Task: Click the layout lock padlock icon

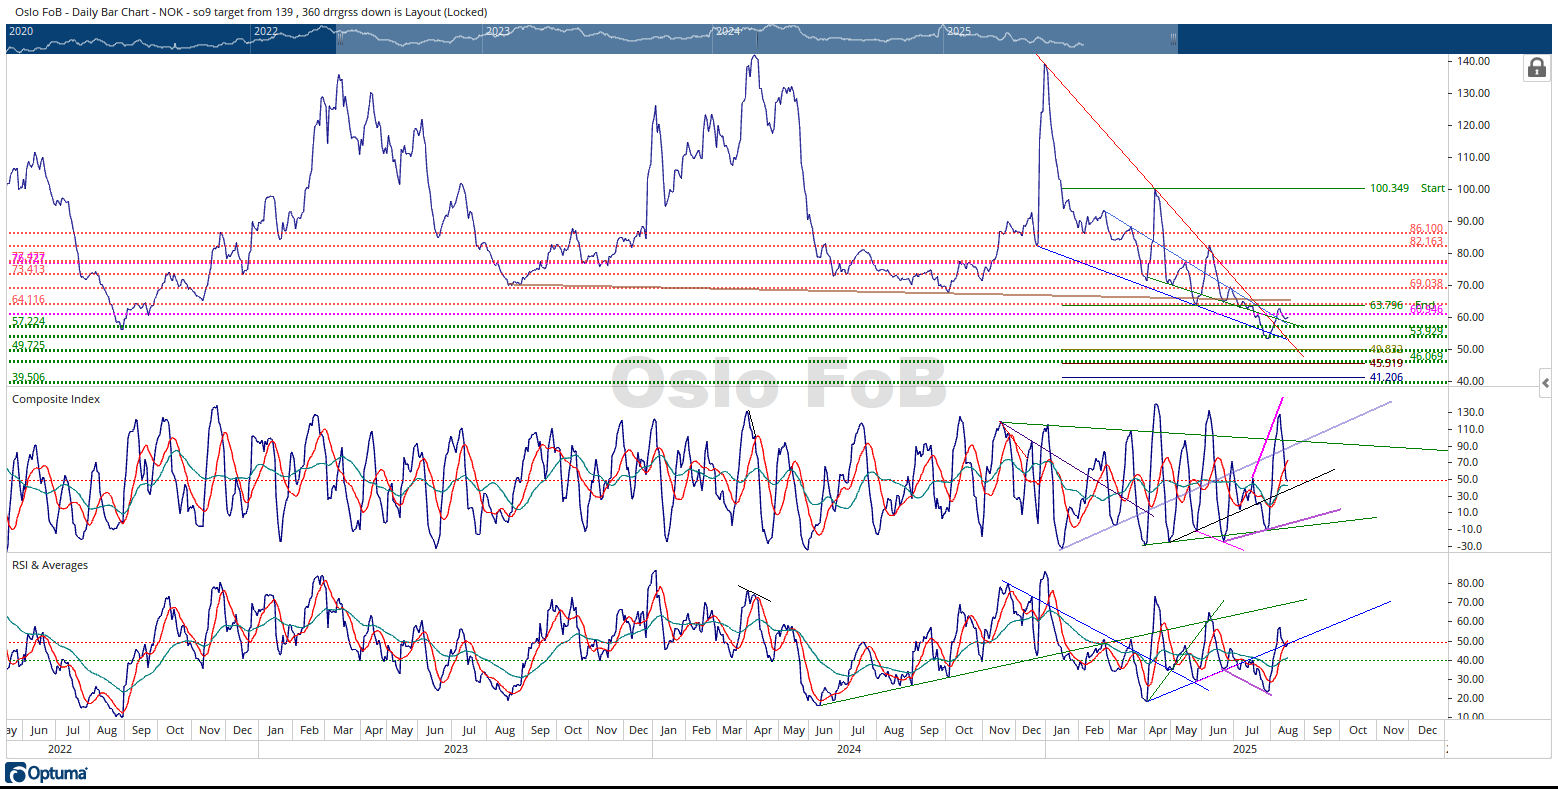Action: [x=1535, y=68]
